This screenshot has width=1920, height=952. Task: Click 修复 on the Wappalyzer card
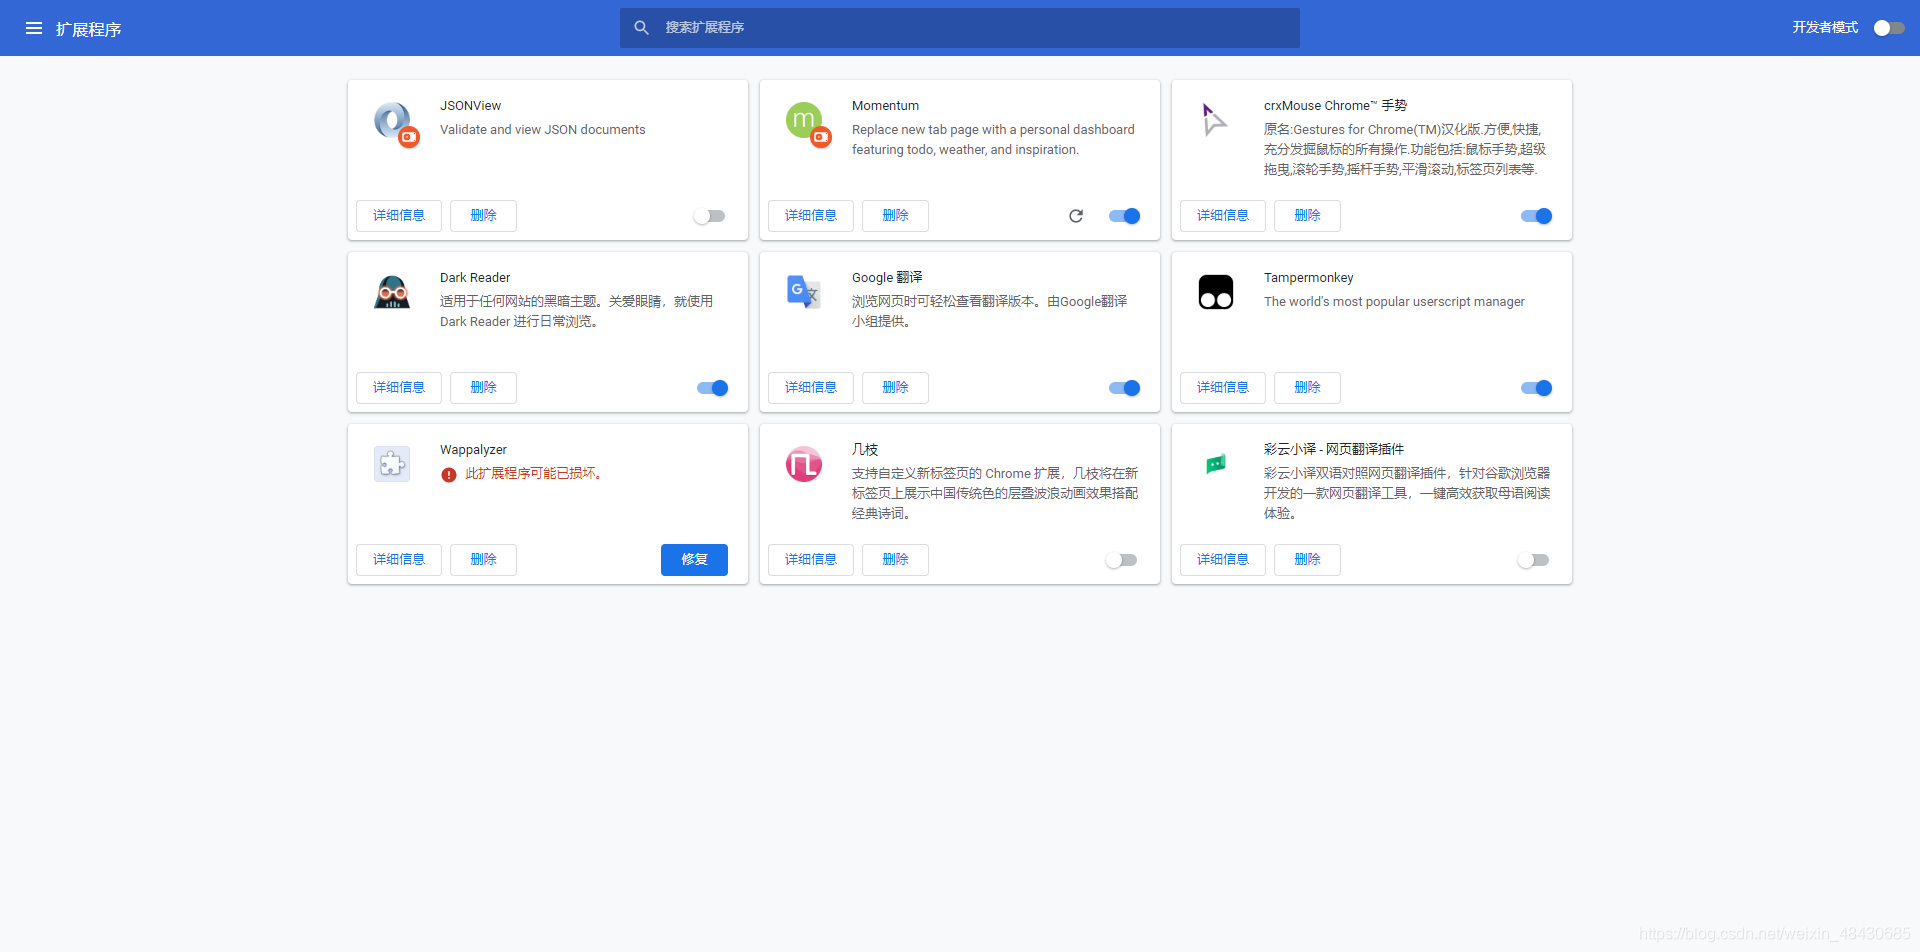click(694, 560)
